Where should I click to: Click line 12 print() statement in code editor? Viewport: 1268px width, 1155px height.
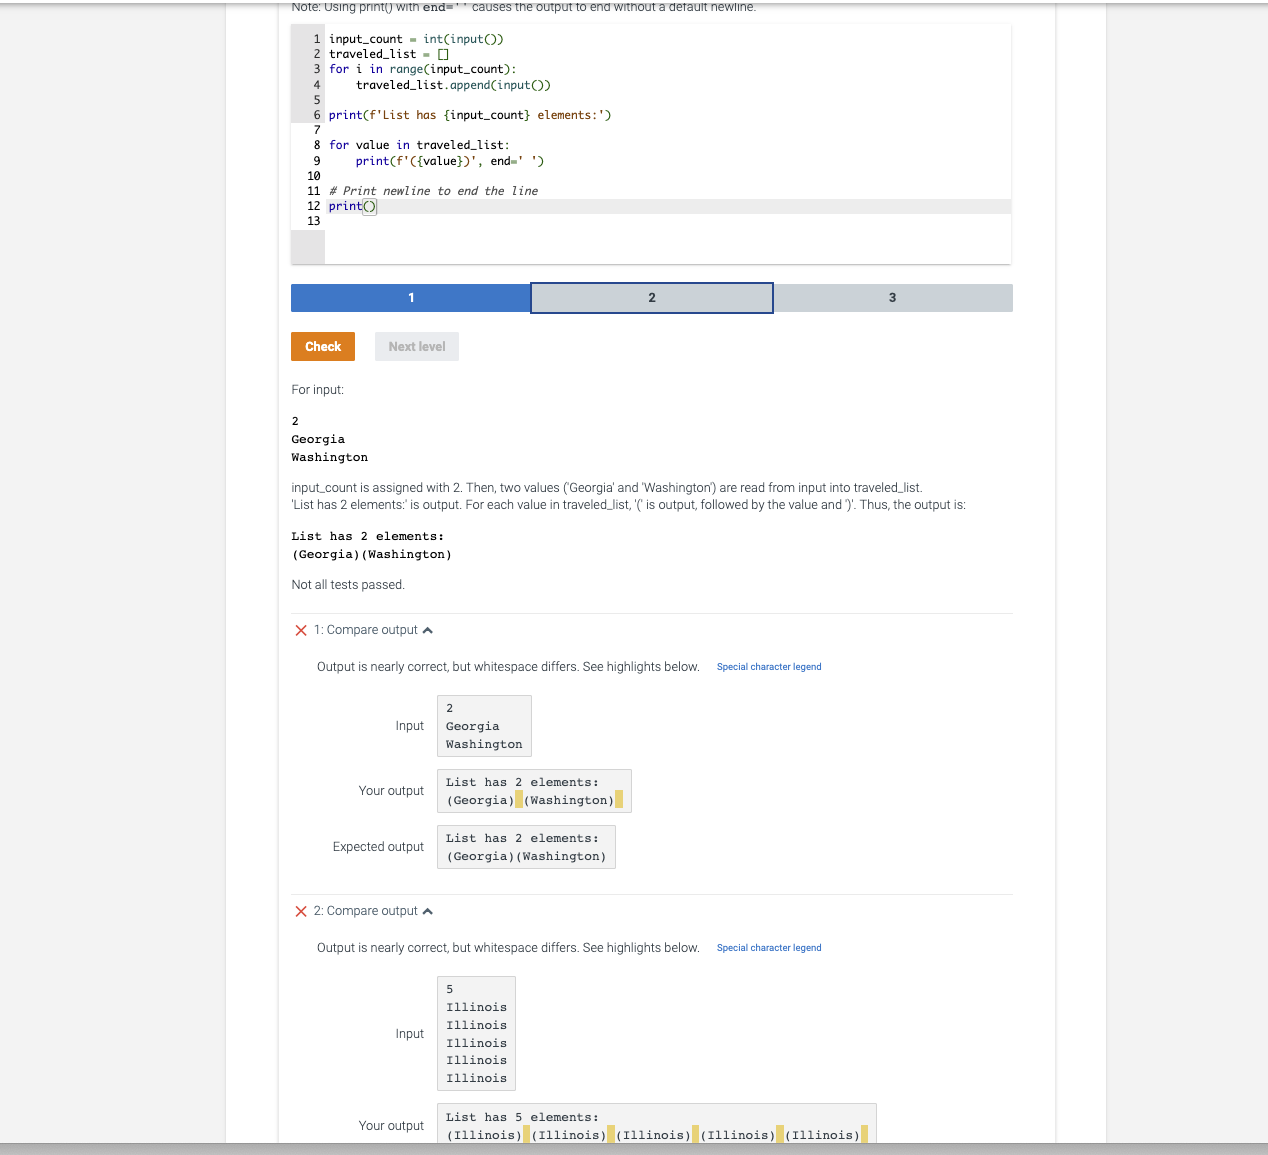pos(352,206)
